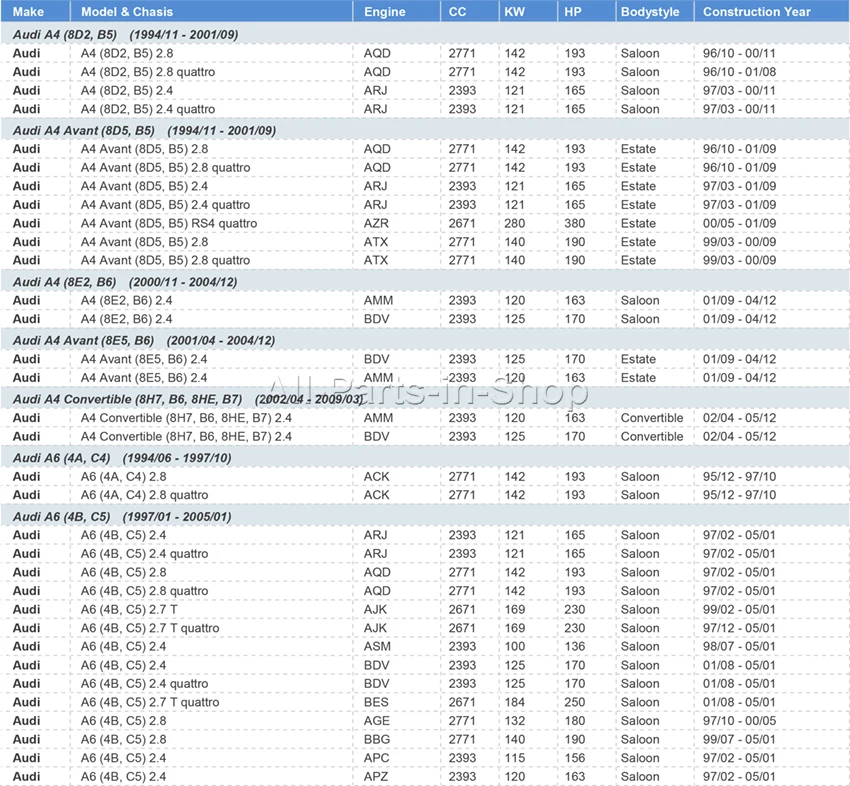The image size is (850, 786).
Task: Click construction year 99/03 - 00/09 in the 2.8 quattro ATX row
Action: pyautogui.click(x=739, y=260)
